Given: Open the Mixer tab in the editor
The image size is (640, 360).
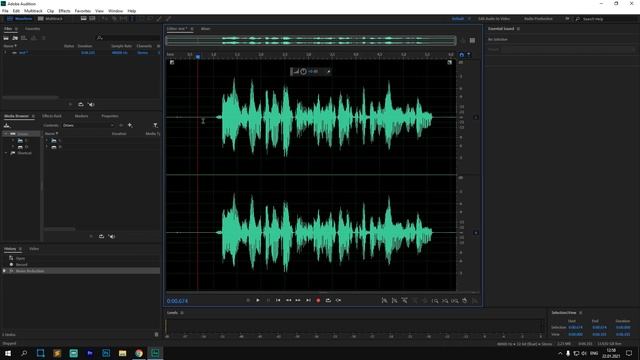Looking at the screenshot, I should (x=205, y=29).
